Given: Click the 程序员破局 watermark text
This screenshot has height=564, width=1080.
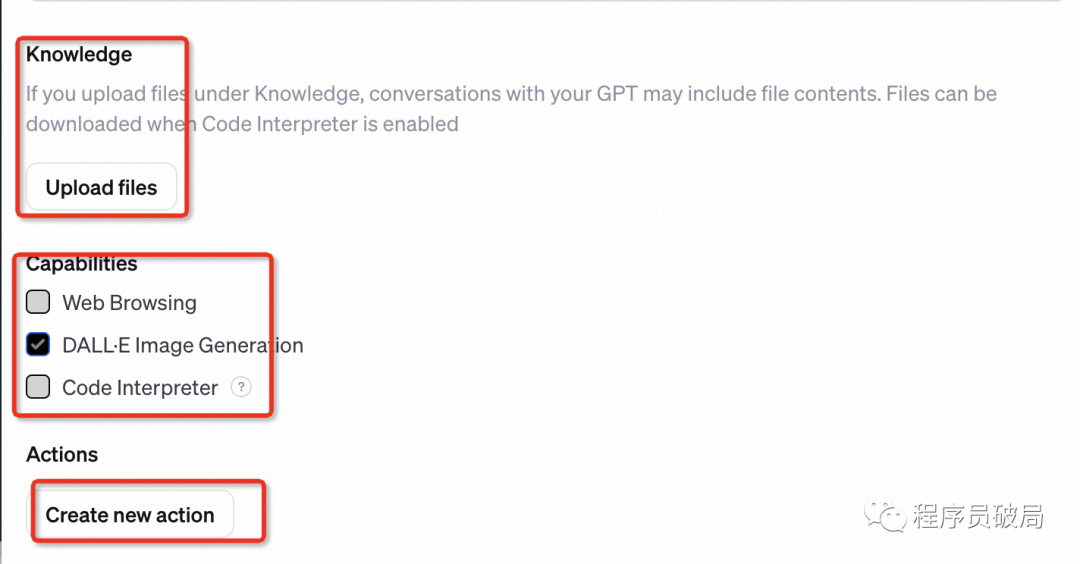Looking at the screenshot, I should [x=978, y=516].
